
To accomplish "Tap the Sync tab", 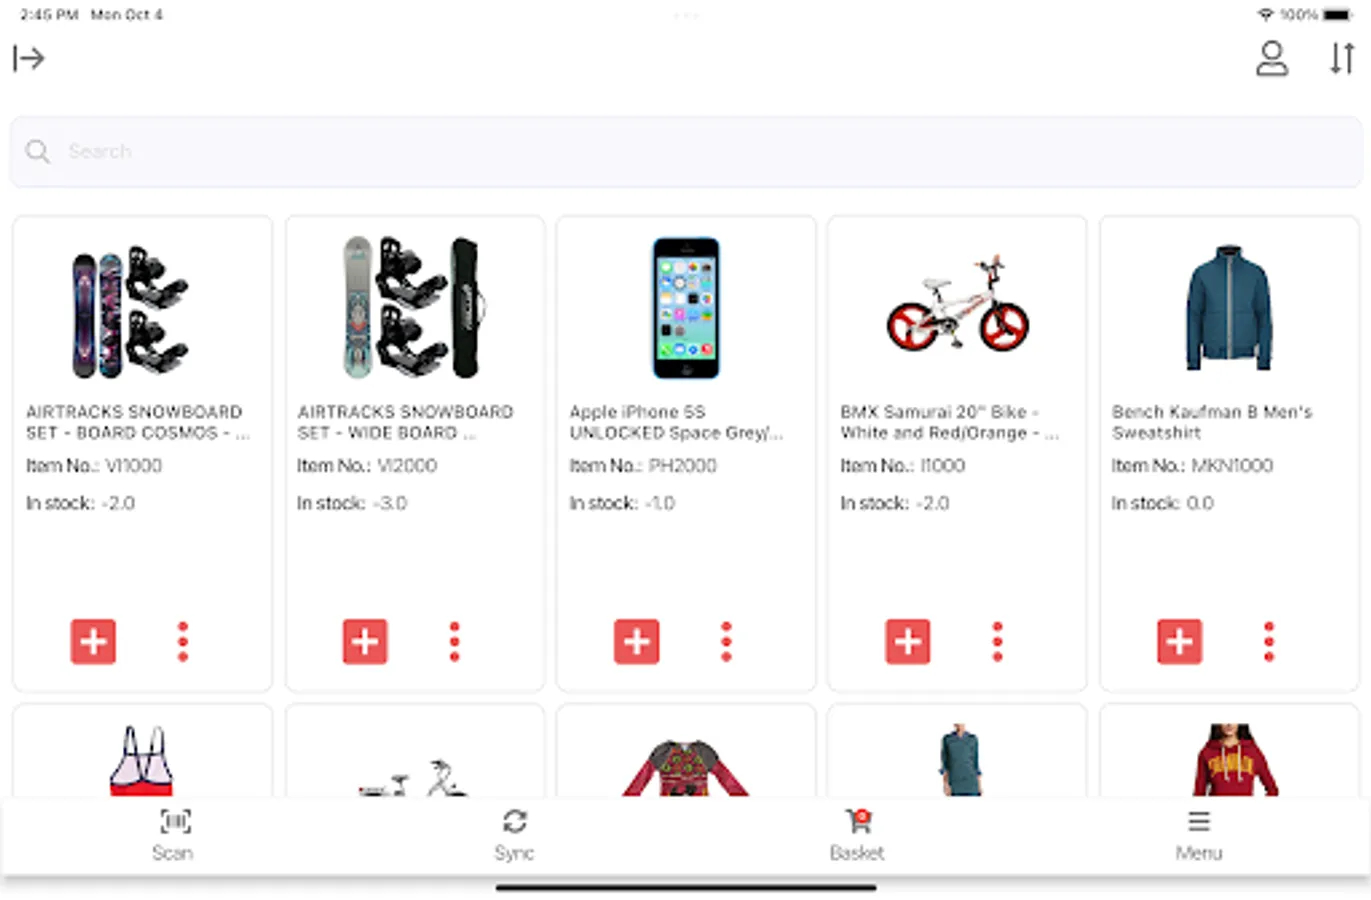I will pyautogui.click(x=514, y=835).
